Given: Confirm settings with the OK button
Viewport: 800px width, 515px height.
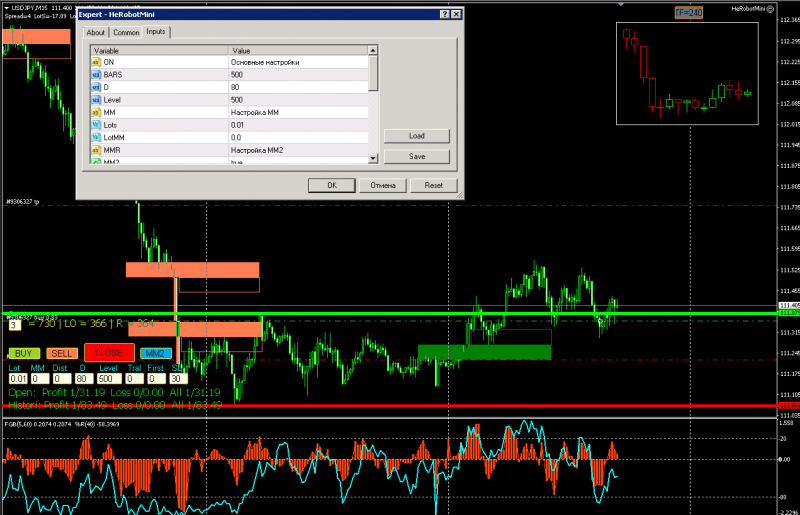Looking at the screenshot, I should pos(332,185).
